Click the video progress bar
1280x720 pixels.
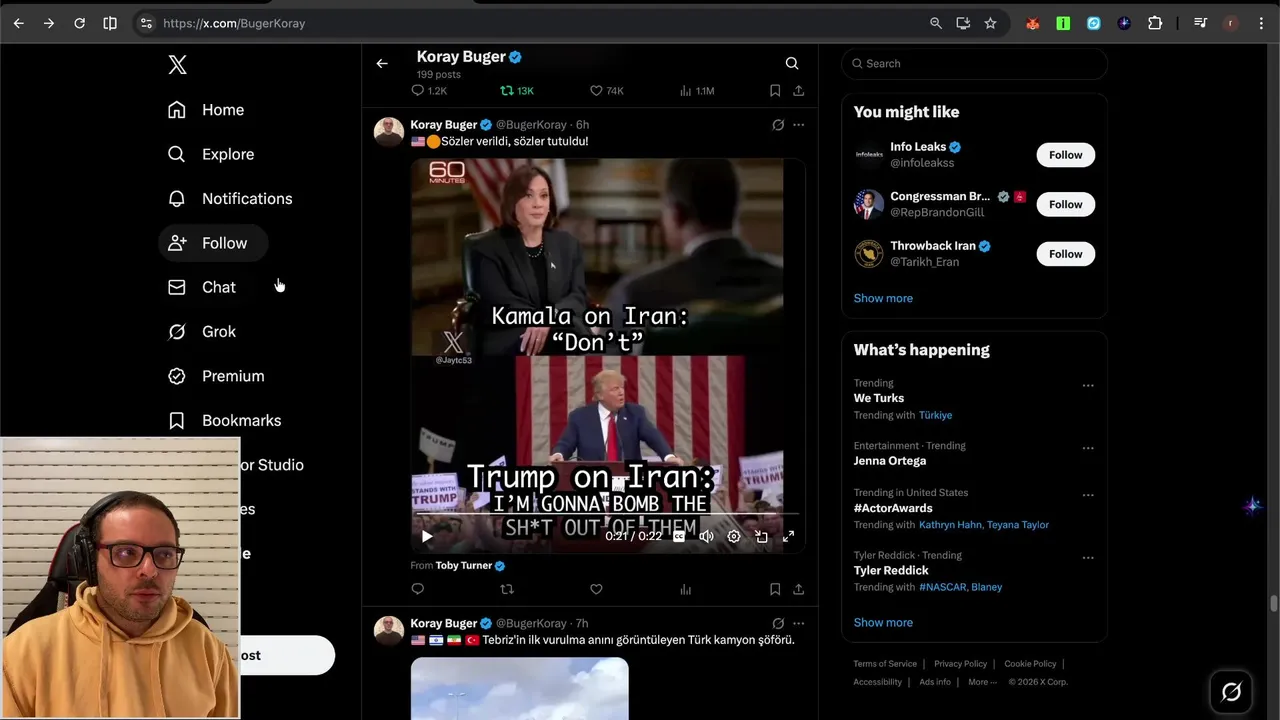(607, 515)
